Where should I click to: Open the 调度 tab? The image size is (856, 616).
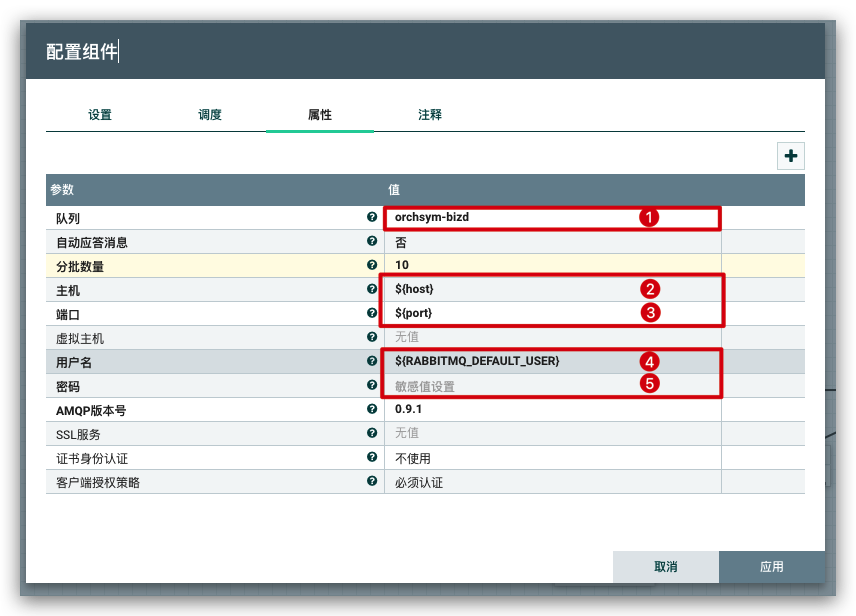coord(210,115)
